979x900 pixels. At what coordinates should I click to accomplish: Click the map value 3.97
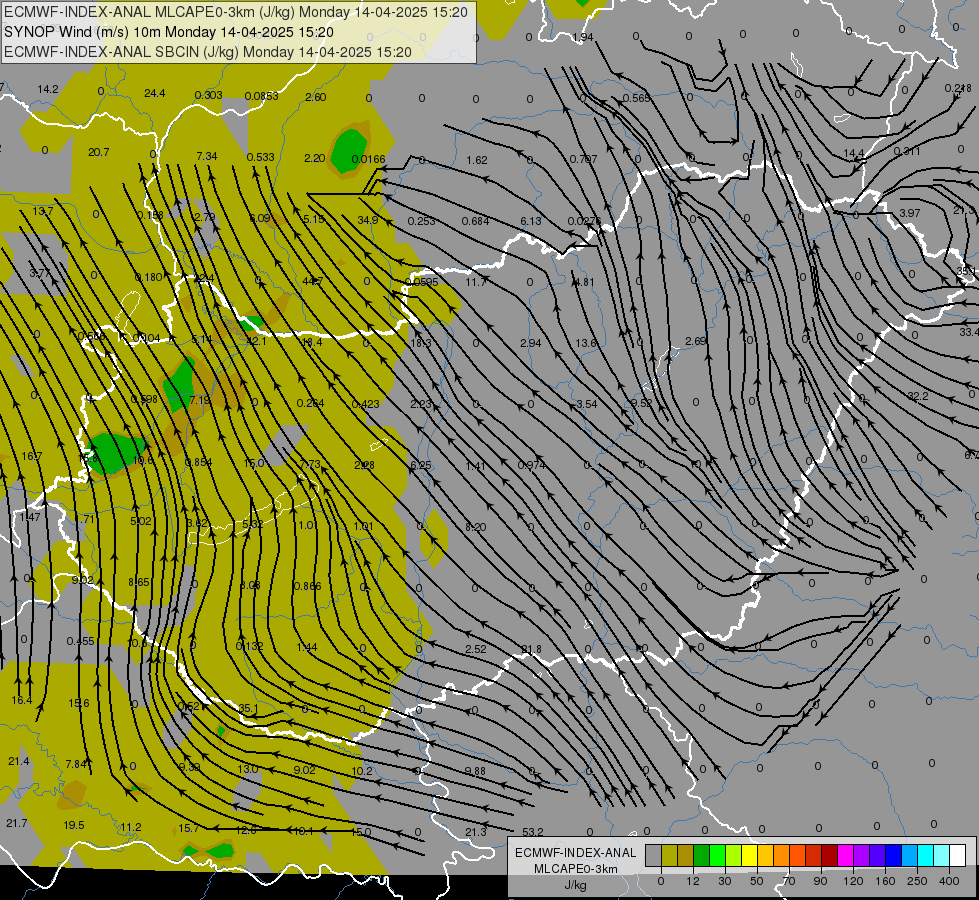pos(910,213)
